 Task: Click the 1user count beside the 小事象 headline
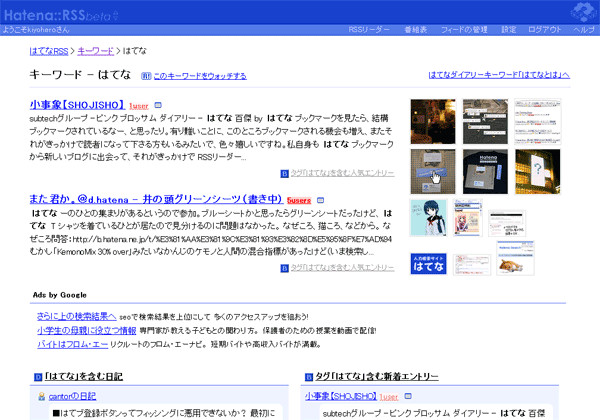[x=139, y=106]
